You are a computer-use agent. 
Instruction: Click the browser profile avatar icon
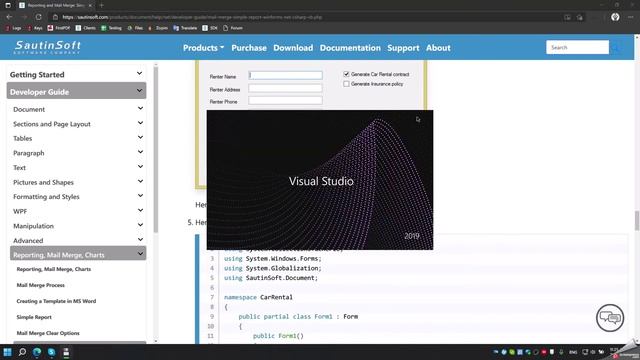[615, 17]
